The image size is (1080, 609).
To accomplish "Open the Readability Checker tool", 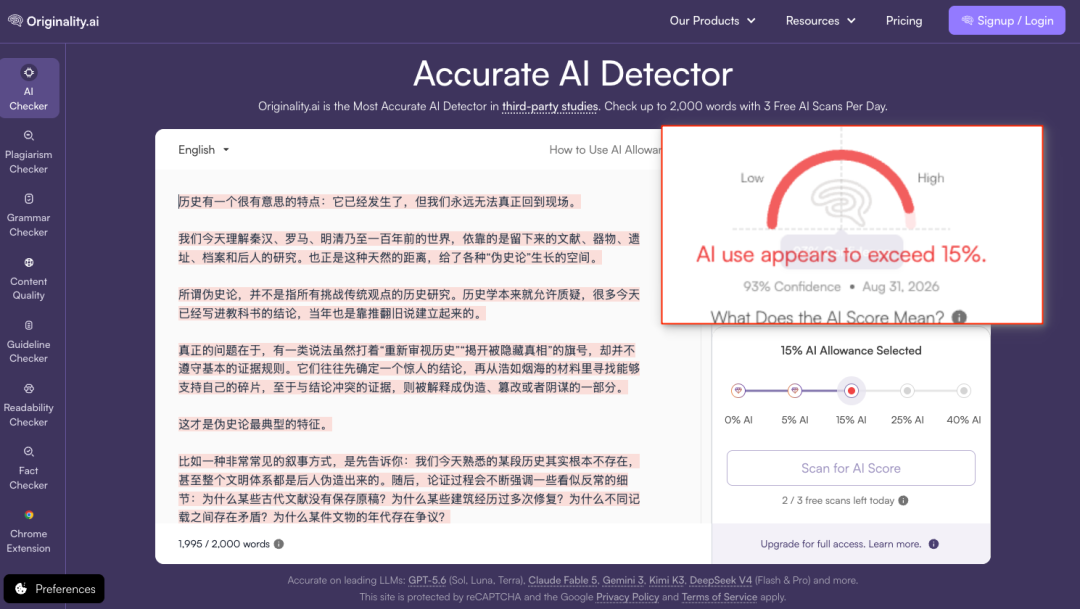I will [29, 405].
